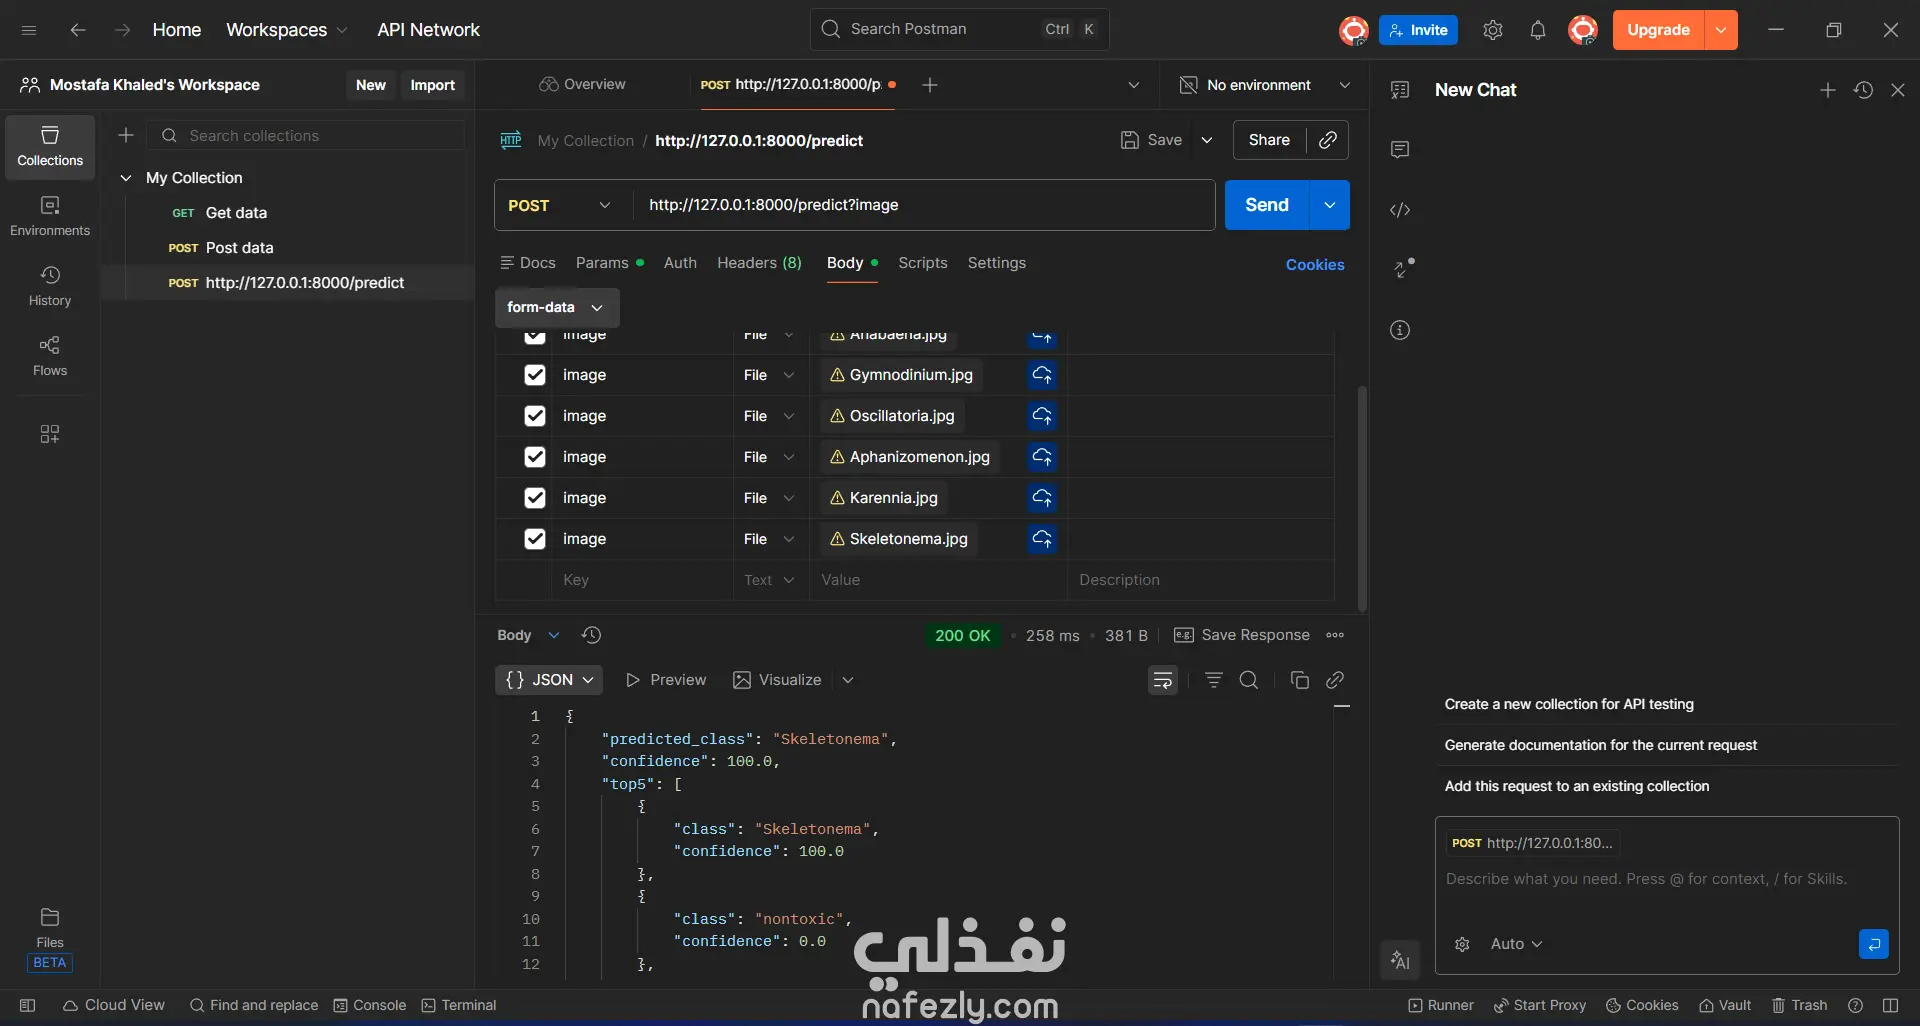Upload icon next to Gymnodinium.jpg
Screen dimensions: 1920x1026
coord(1042,375)
